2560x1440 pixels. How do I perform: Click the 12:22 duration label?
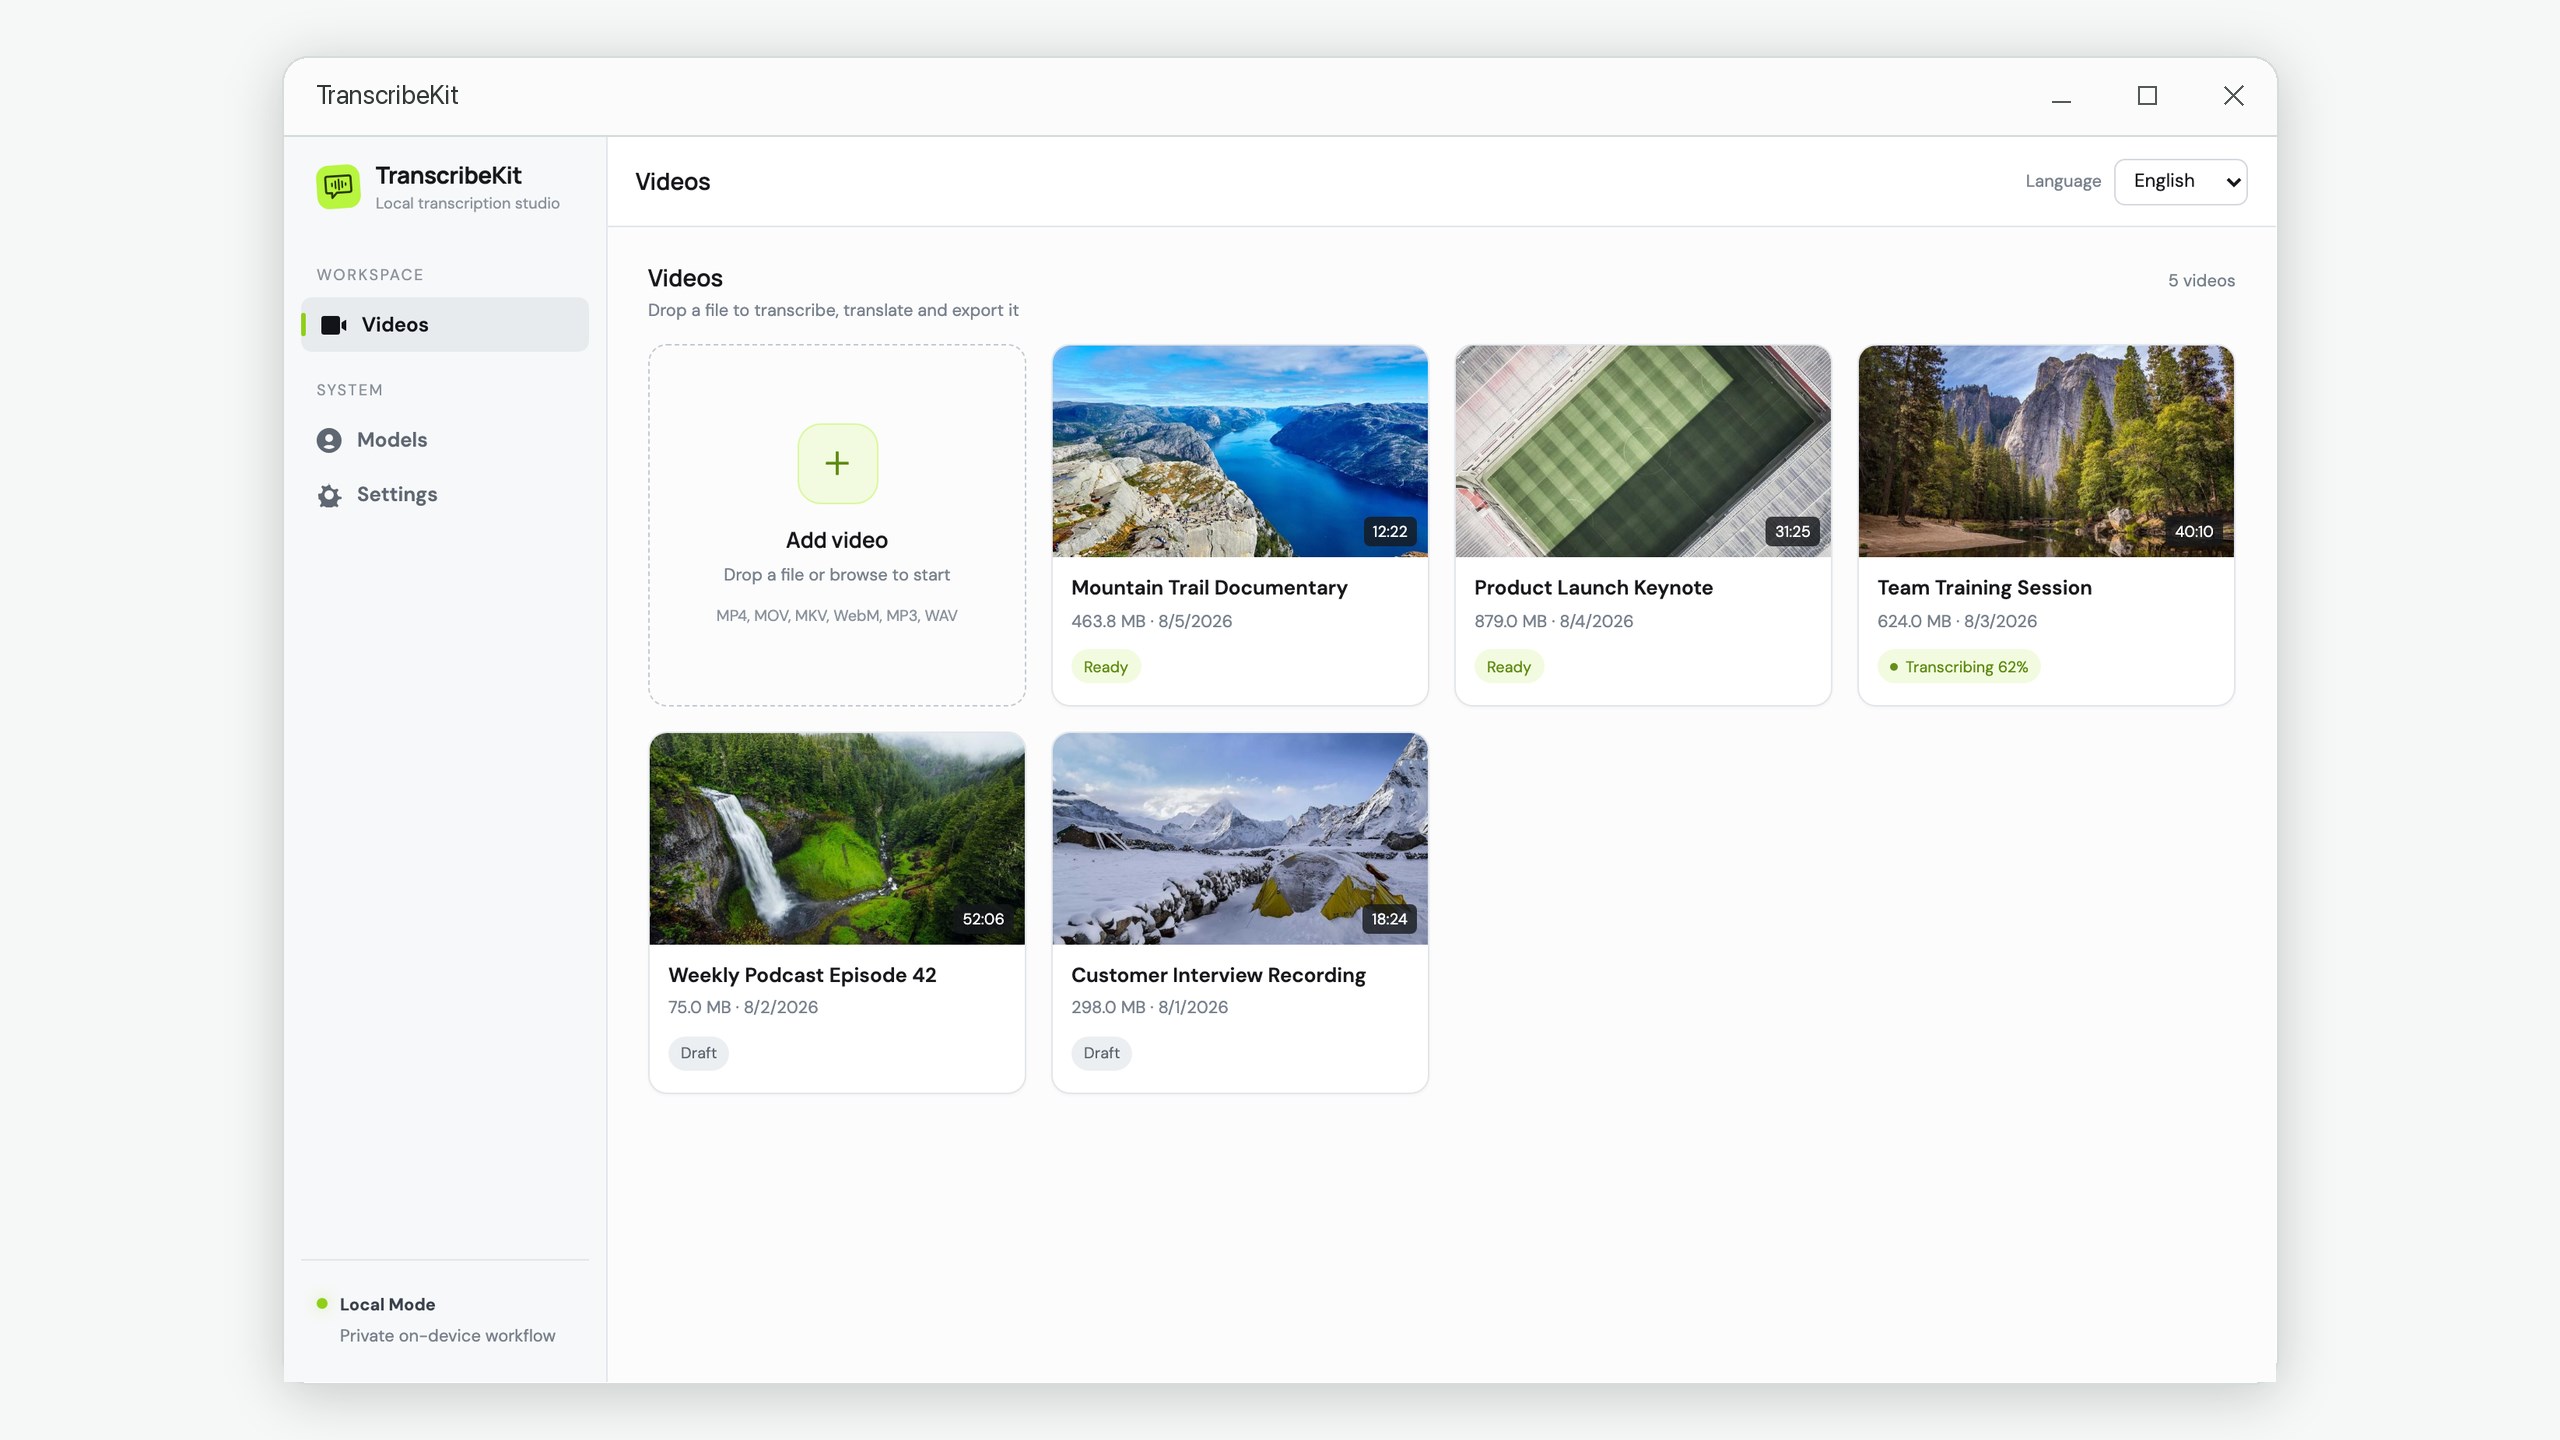tap(1389, 531)
